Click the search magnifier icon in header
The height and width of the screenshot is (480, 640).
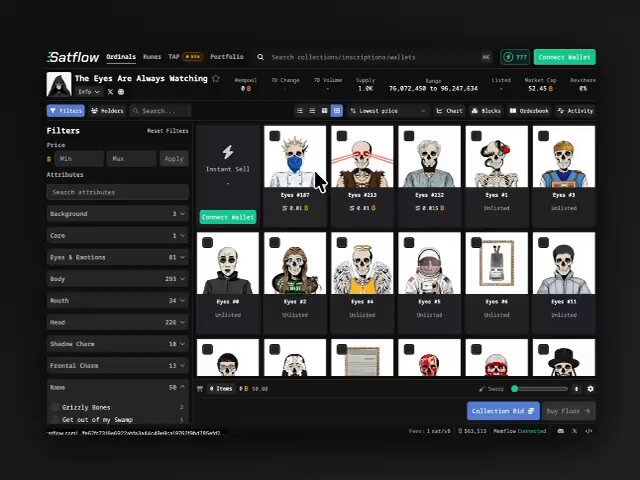[260, 57]
